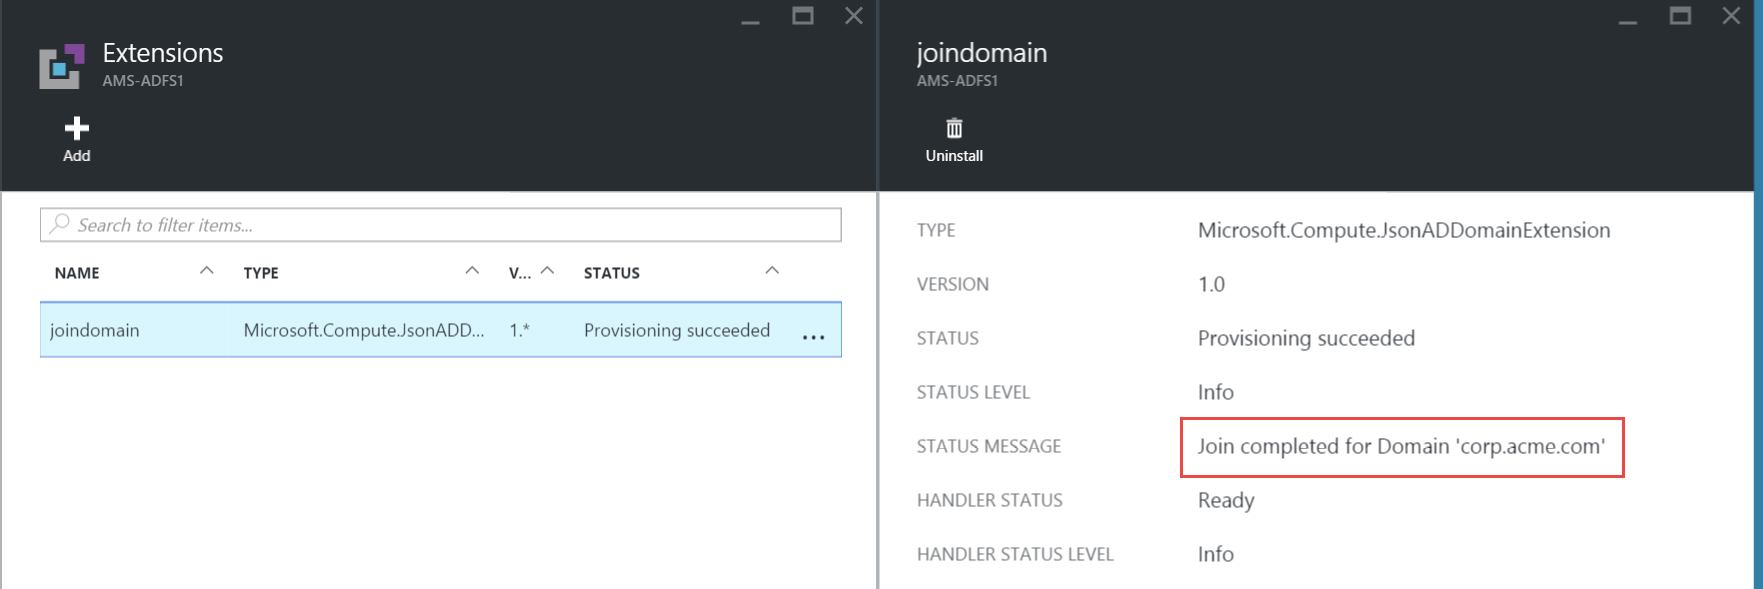Toggle sort arrow on STATUS column
1763x589 pixels.
tap(772, 271)
